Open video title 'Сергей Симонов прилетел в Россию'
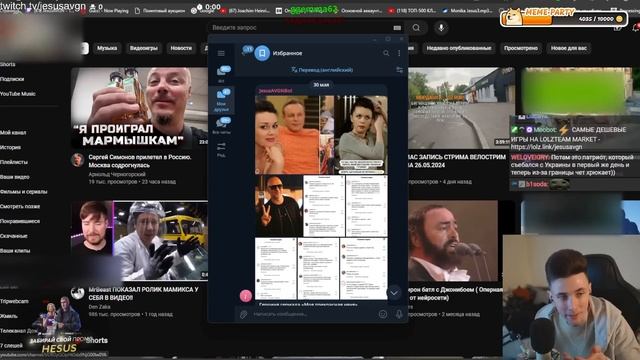640x360 pixels. [140, 161]
